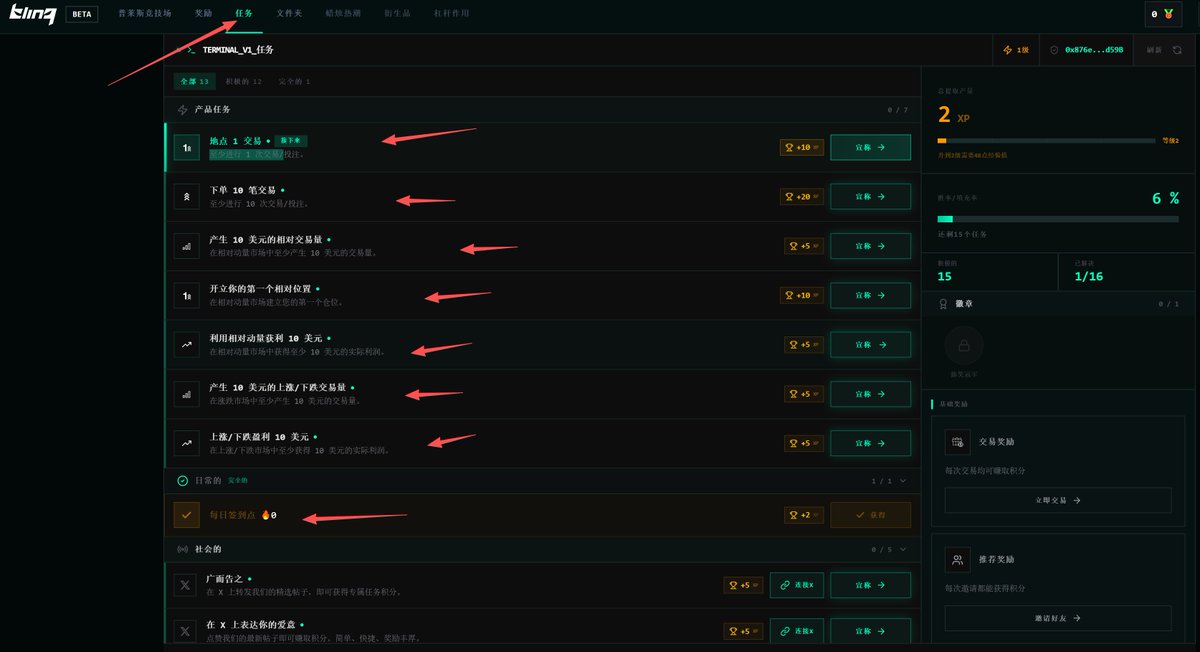
Task: Click the +2 trophy badge on 每日签到点
Action: [x=804, y=515]
